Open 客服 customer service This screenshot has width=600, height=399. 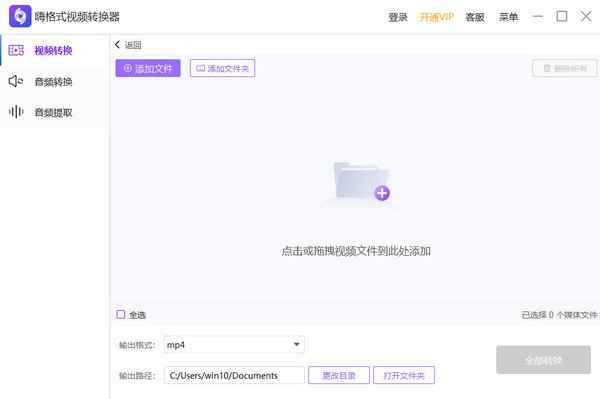pyautogui.click(x=475, y=17)
